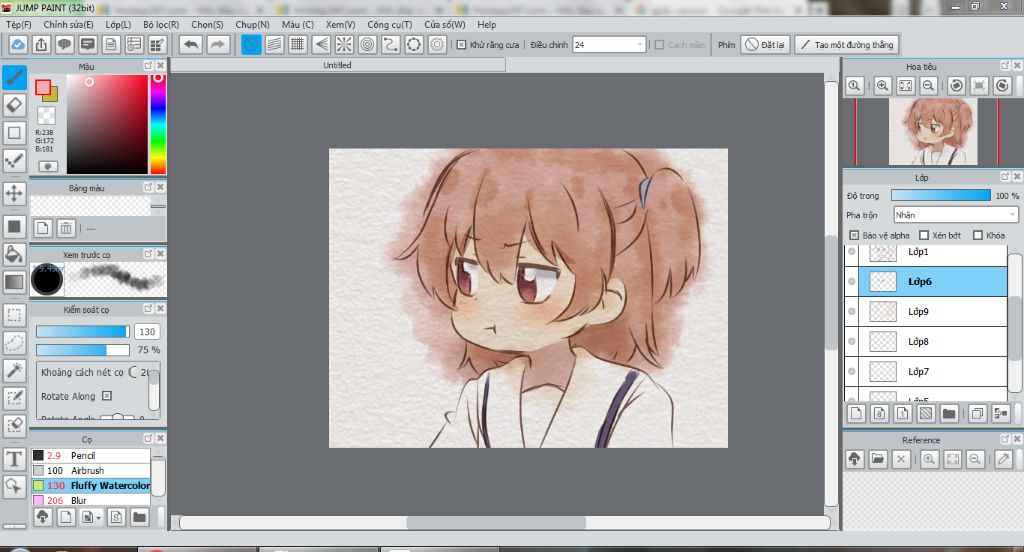Open the Tệp(F) menu
This screenshot has height=552, width=1024.
click(18, 25)
